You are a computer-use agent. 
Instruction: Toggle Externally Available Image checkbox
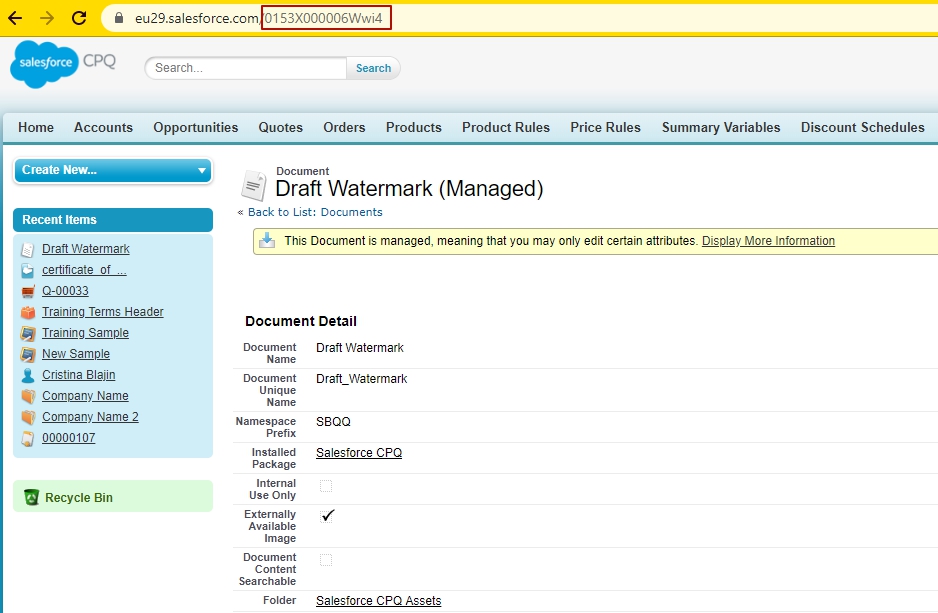point(327,516)
